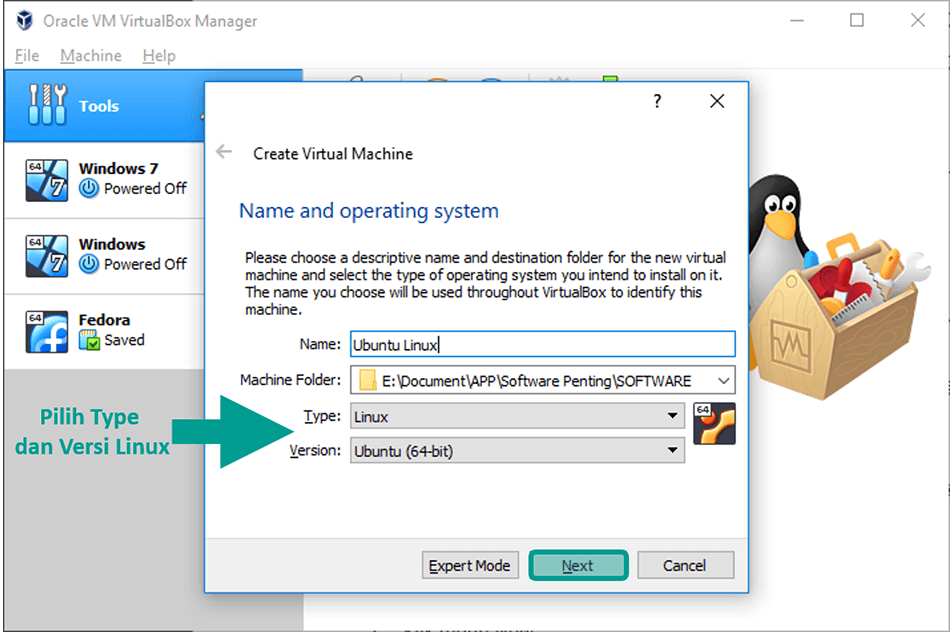
Task: Select the Windows 7 virtual machine
Action: click(104, 180)
